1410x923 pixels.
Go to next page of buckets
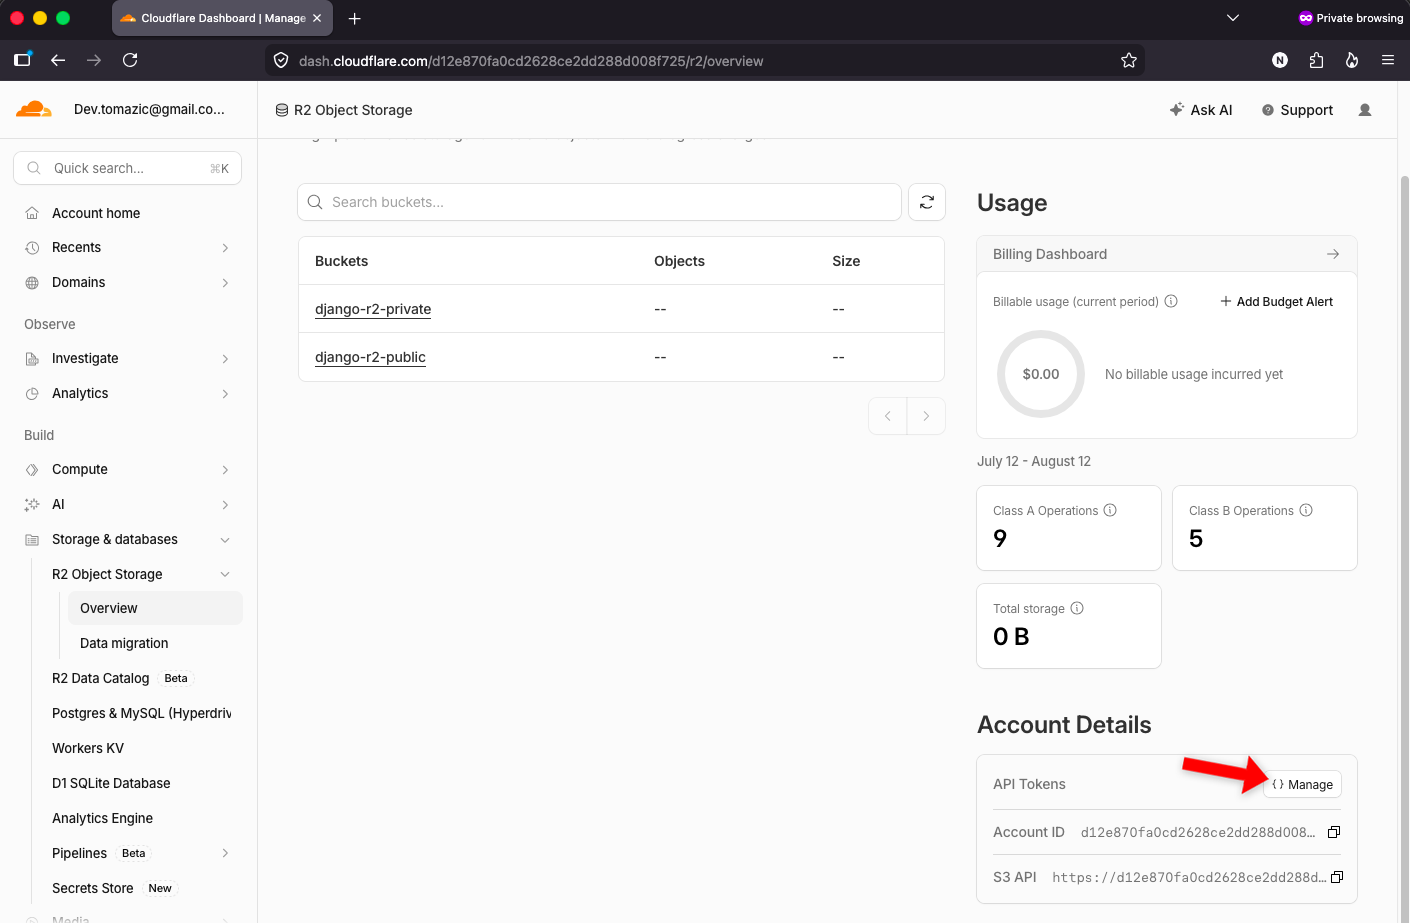[926, 416]
